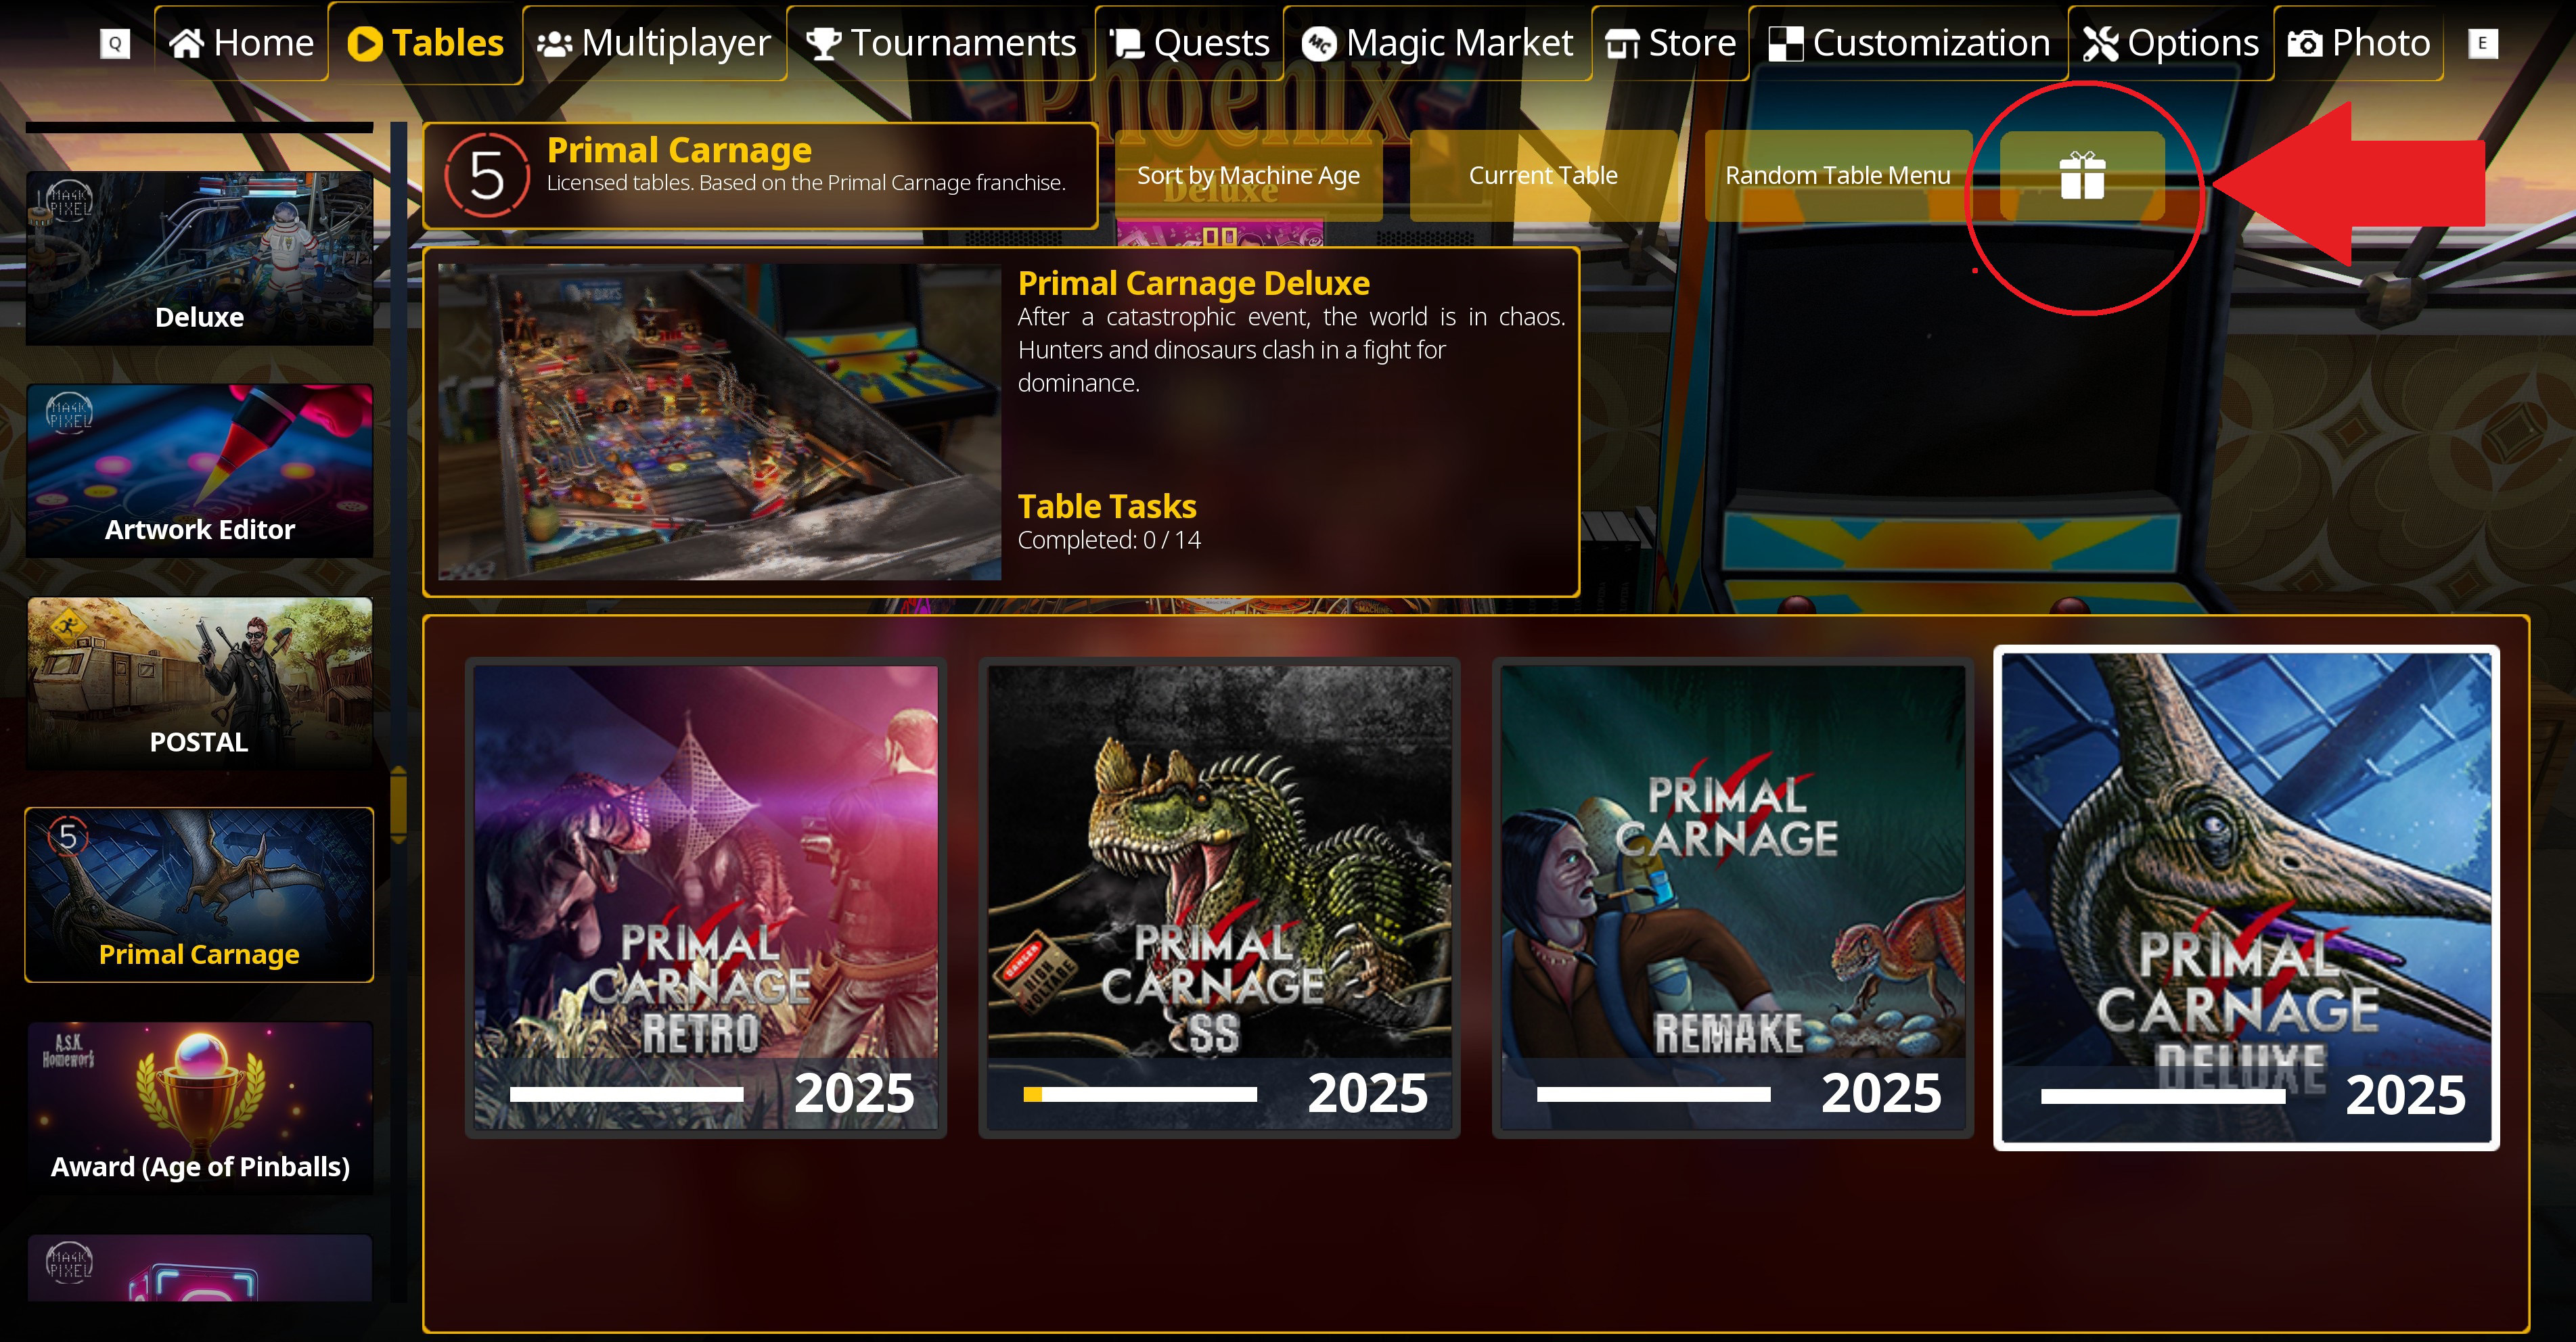Click the gift box icon button
Viewport: 2576px width, 1342px height.
[x=2082, y=176]
